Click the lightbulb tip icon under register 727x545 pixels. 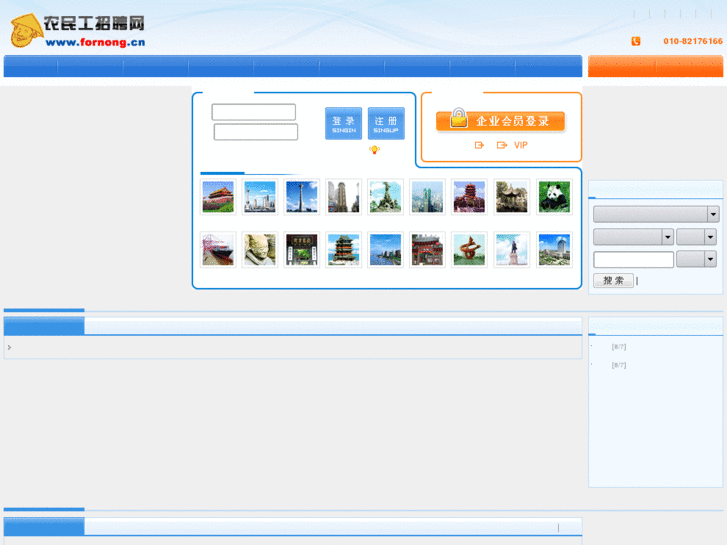375,149
